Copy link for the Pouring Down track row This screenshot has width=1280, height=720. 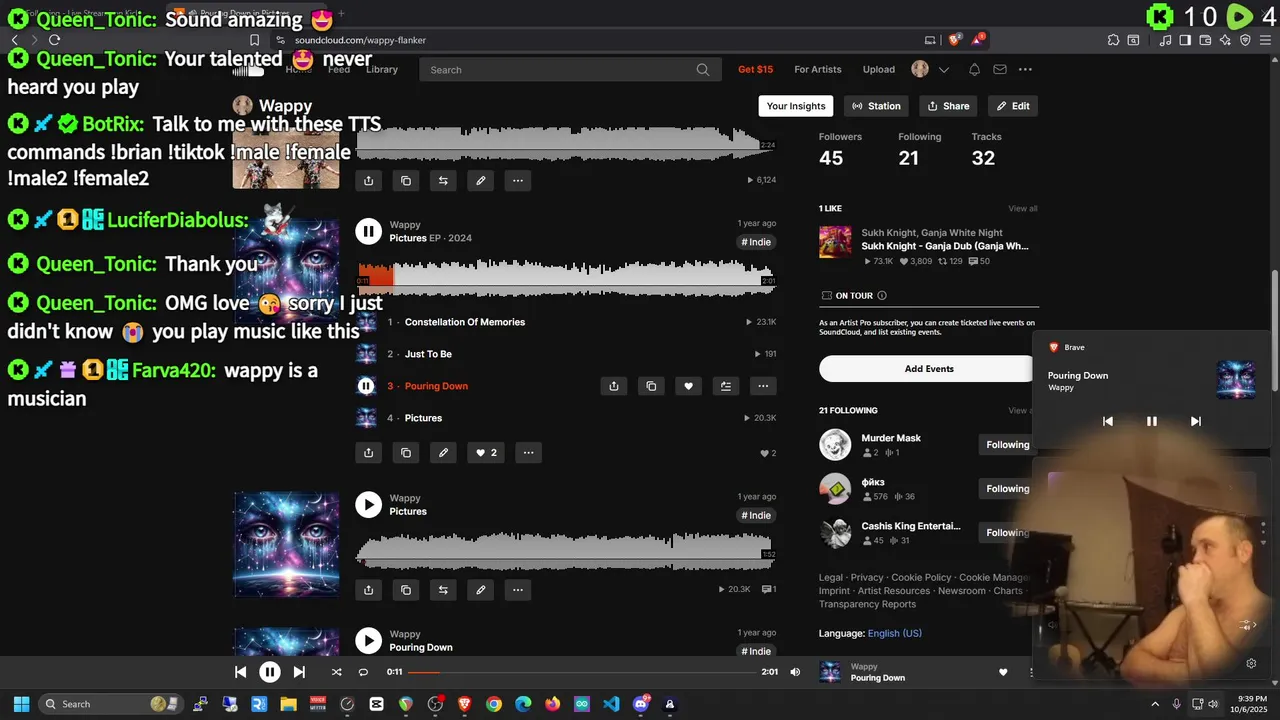pos(651,386)
